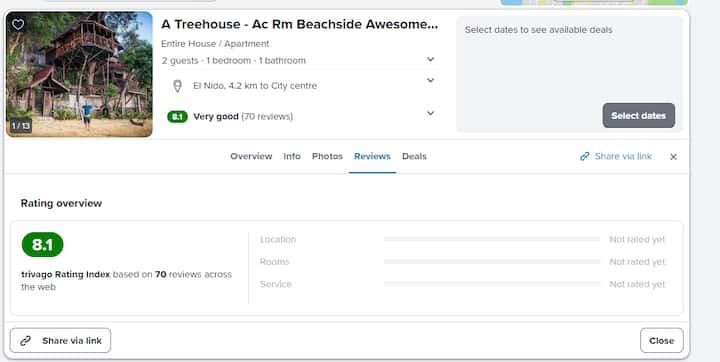Click the chain icon in bottom Share button
Viewport: 720px width, 362px height.
coord(26,340)
